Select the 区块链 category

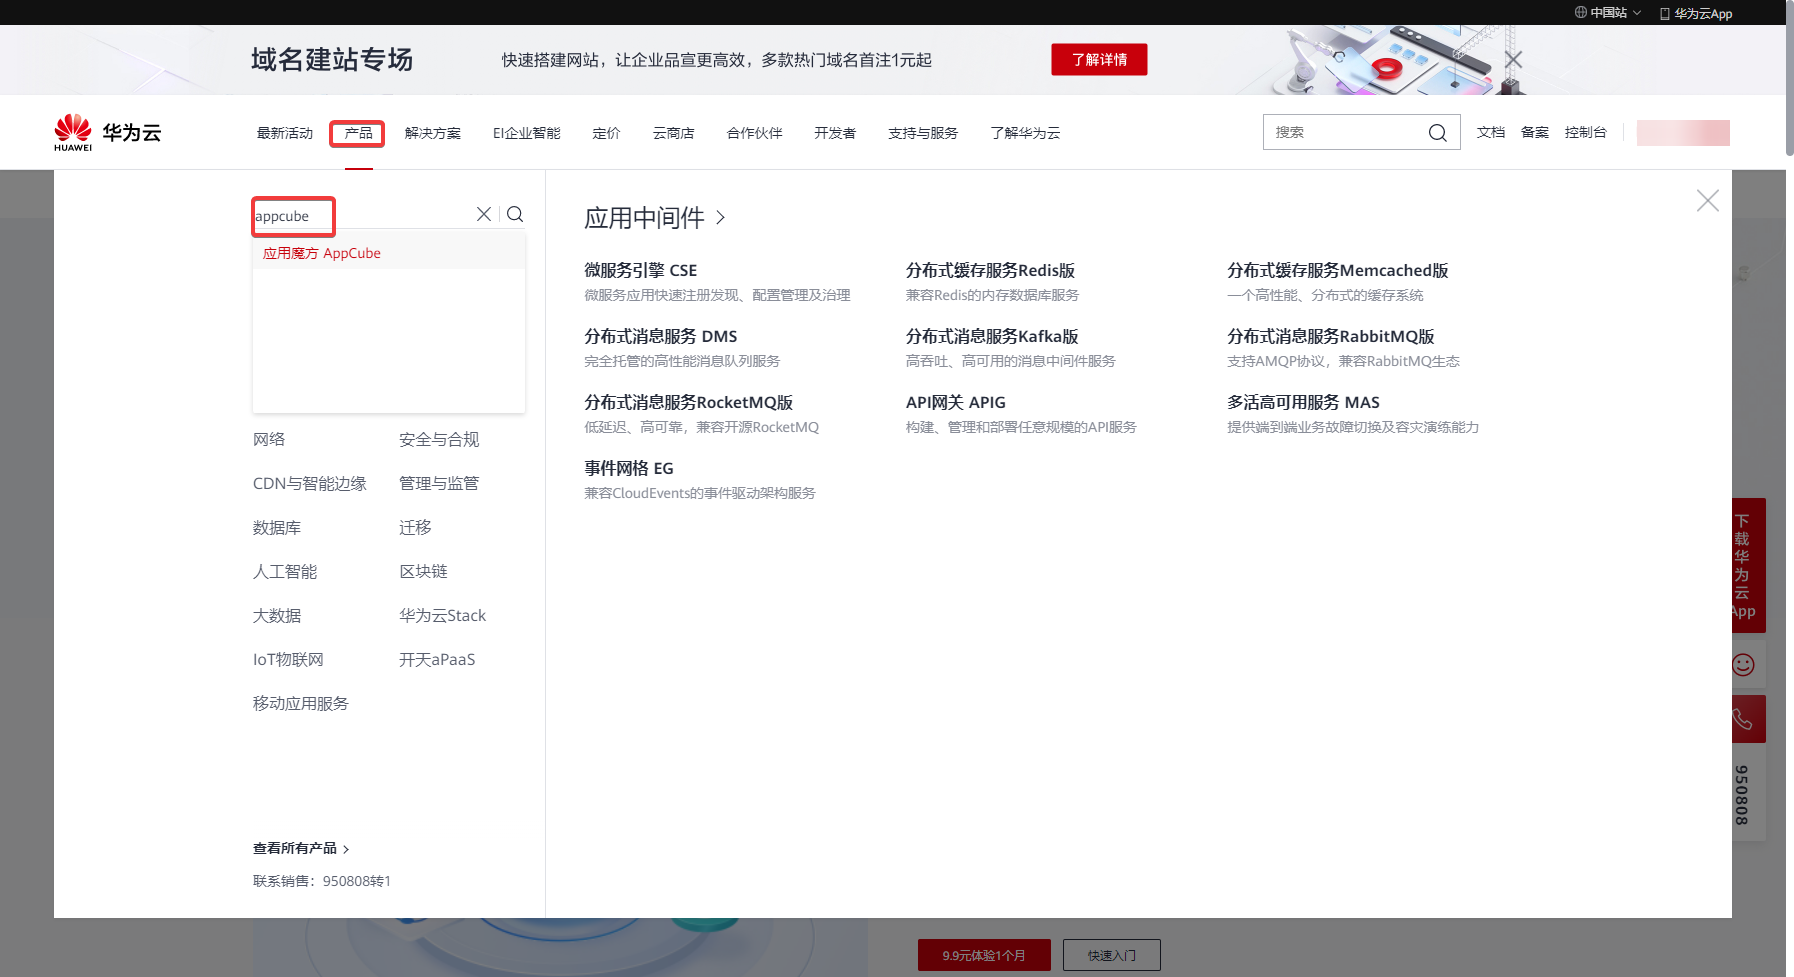tap(423, 571)
